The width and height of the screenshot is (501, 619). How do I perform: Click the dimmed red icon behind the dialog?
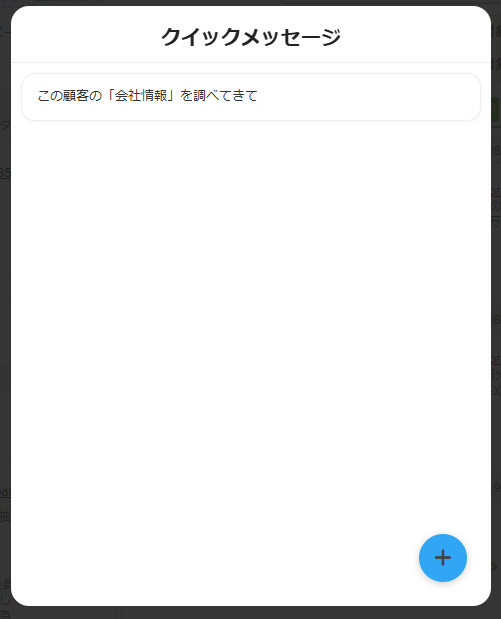tap(495, 566)
